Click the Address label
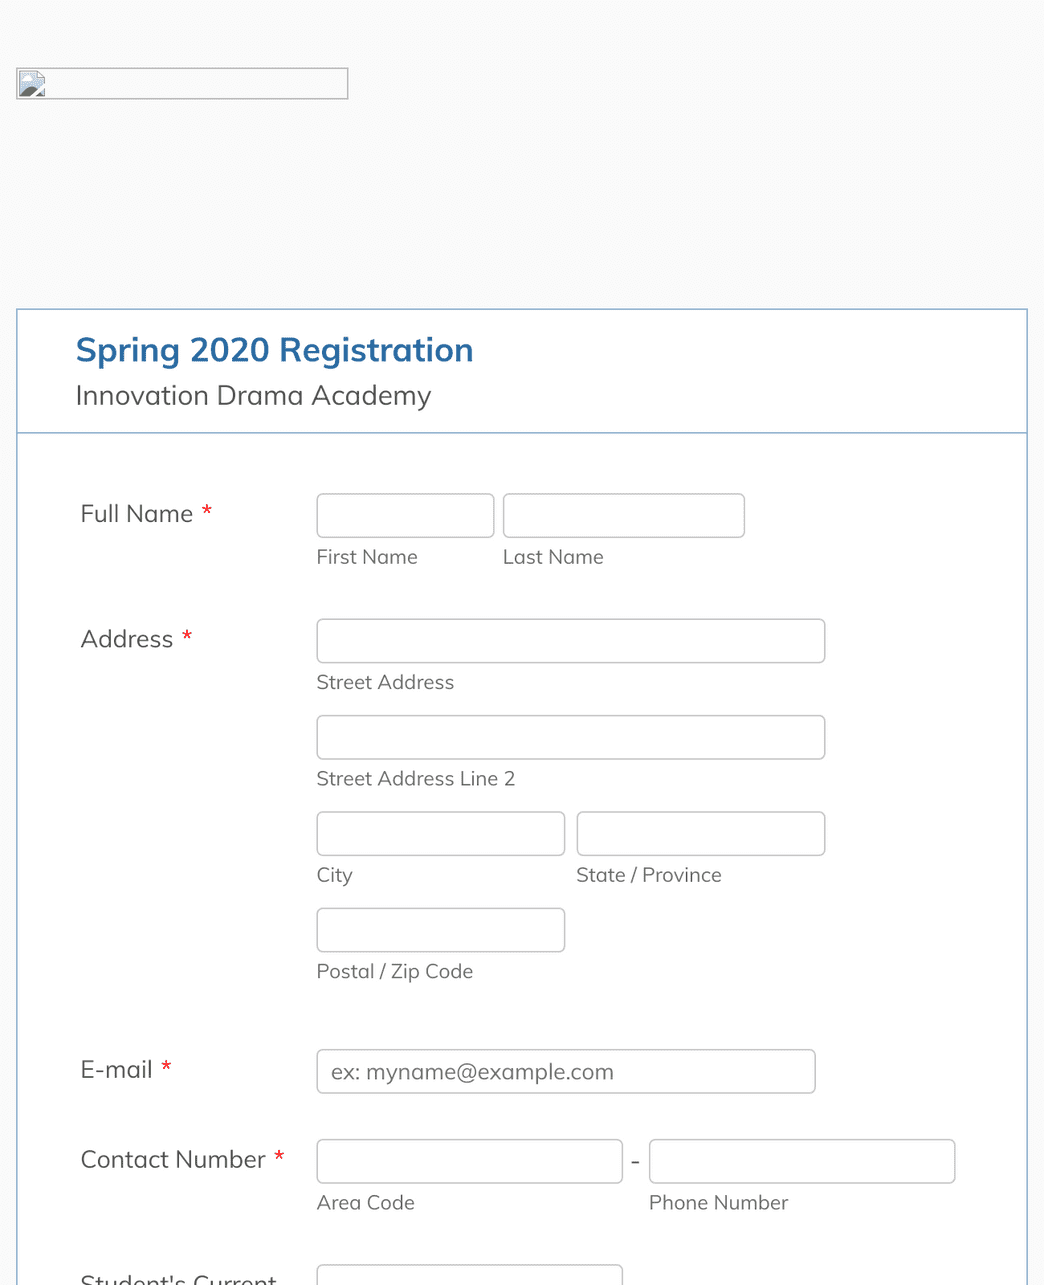Screen dimensions: 1044x1285 [128, 639]
